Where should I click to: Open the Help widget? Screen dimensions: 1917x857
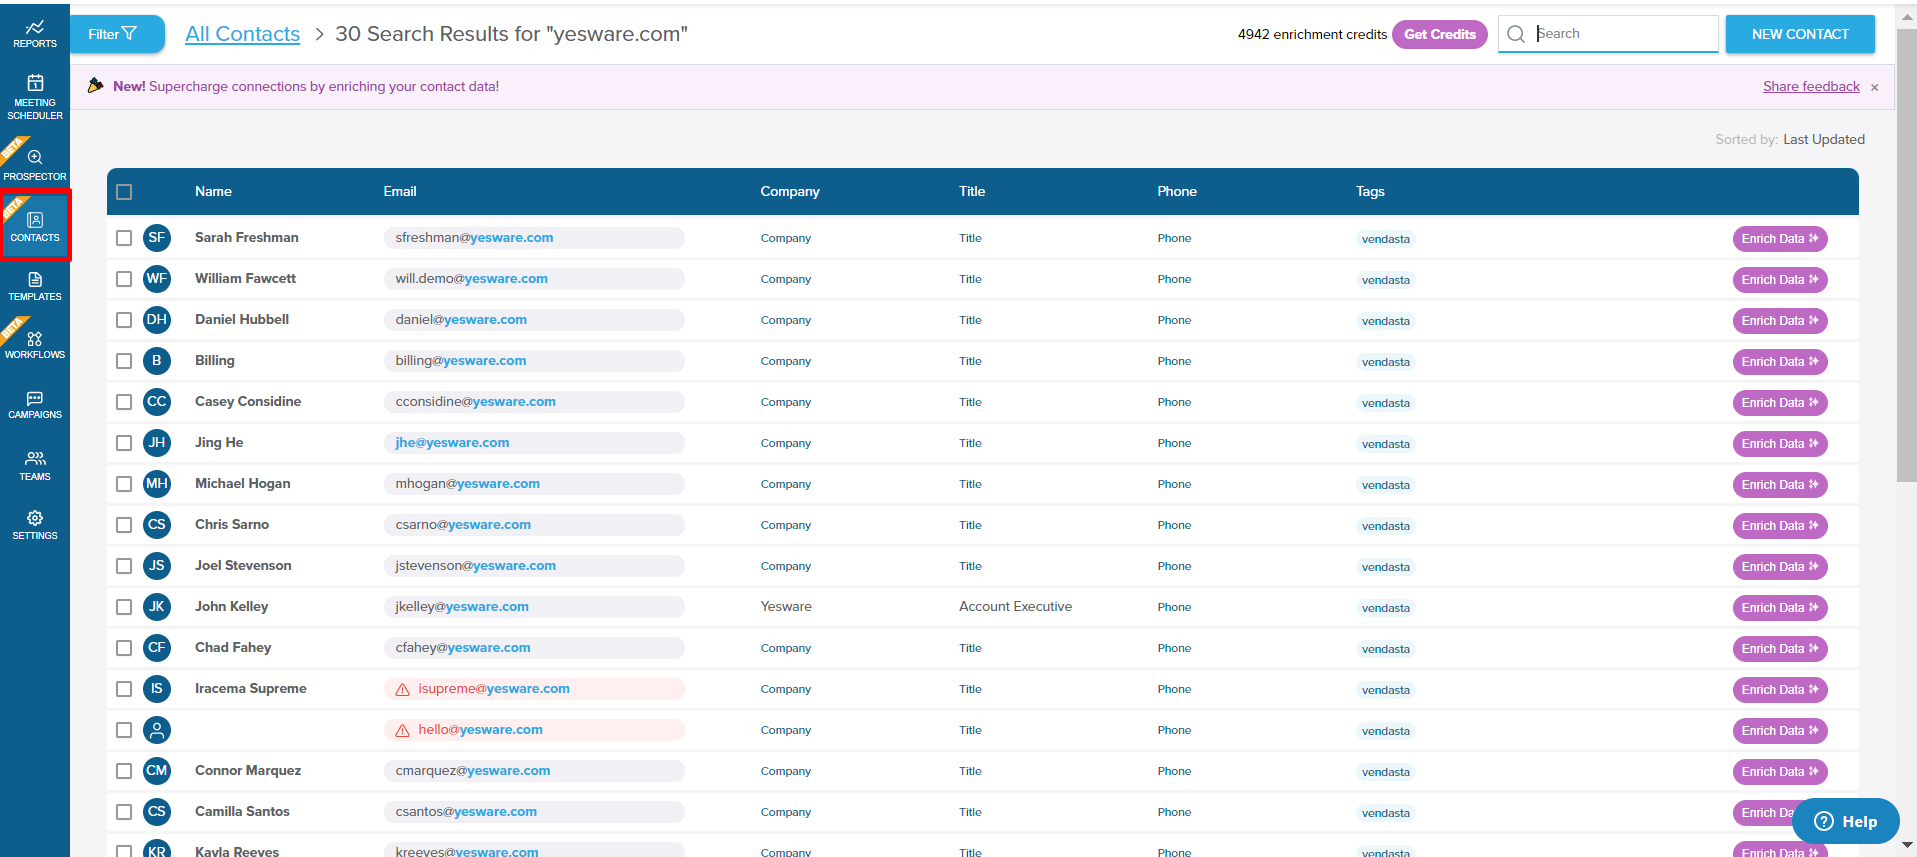[1846, 821]
